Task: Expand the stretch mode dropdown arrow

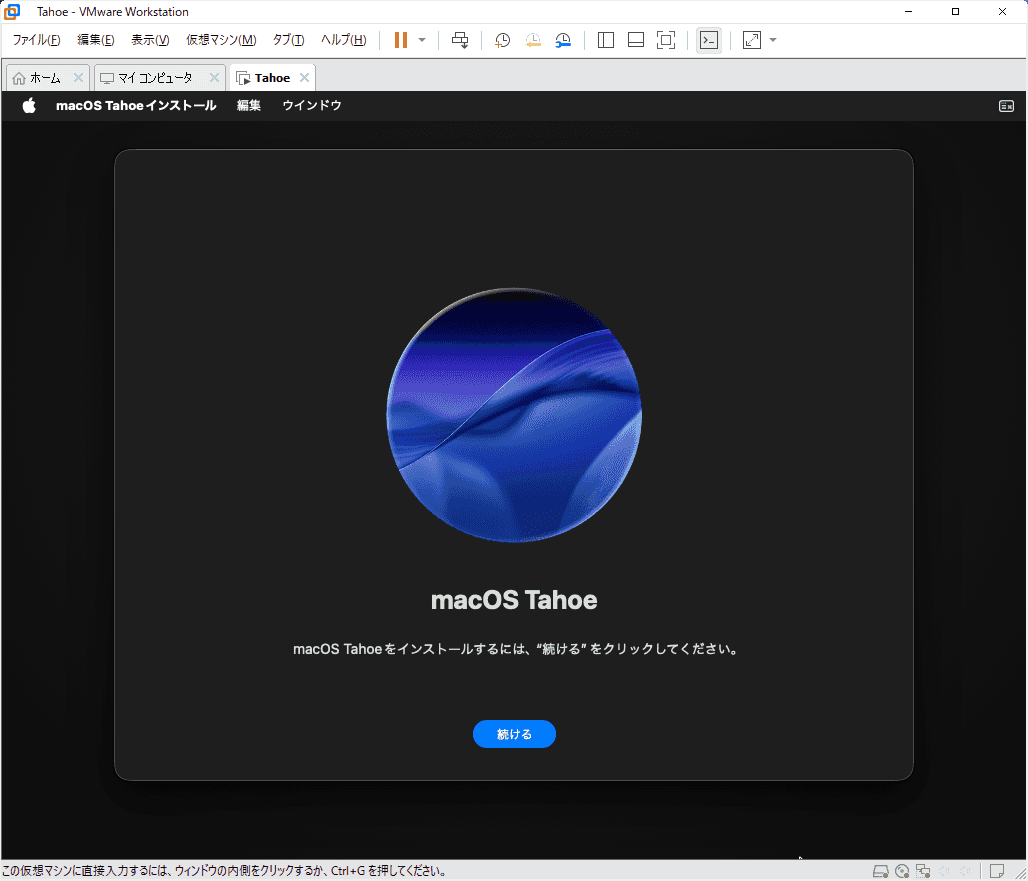Action: [773, 40]
